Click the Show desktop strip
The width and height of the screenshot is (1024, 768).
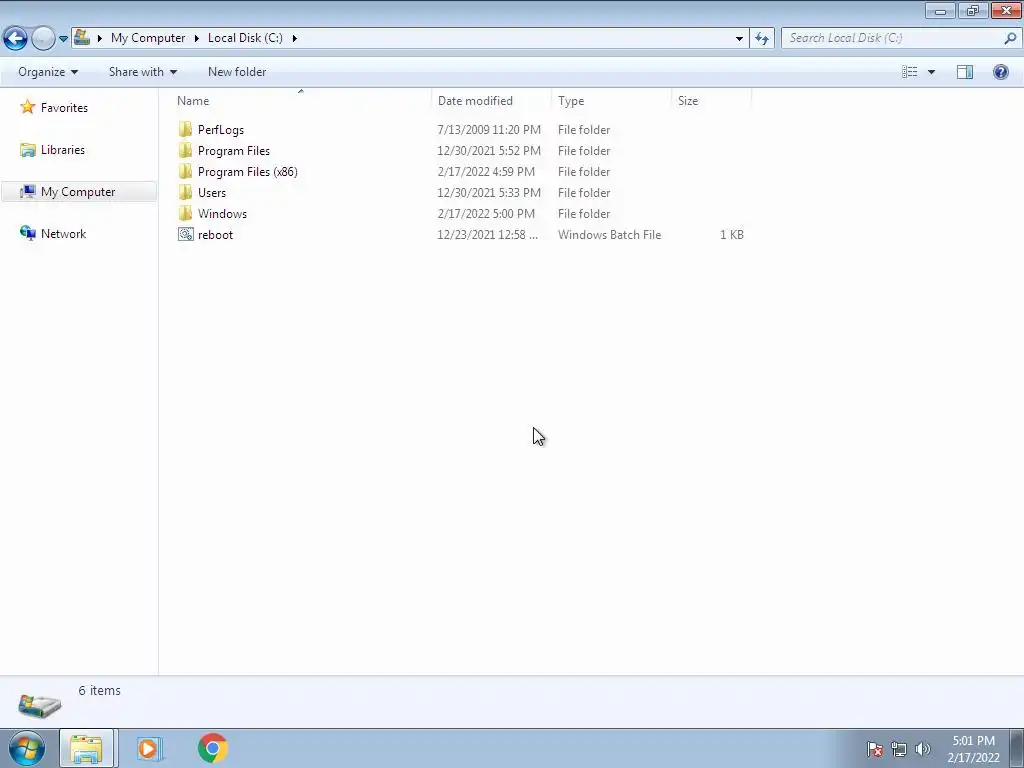point(1017,749)
